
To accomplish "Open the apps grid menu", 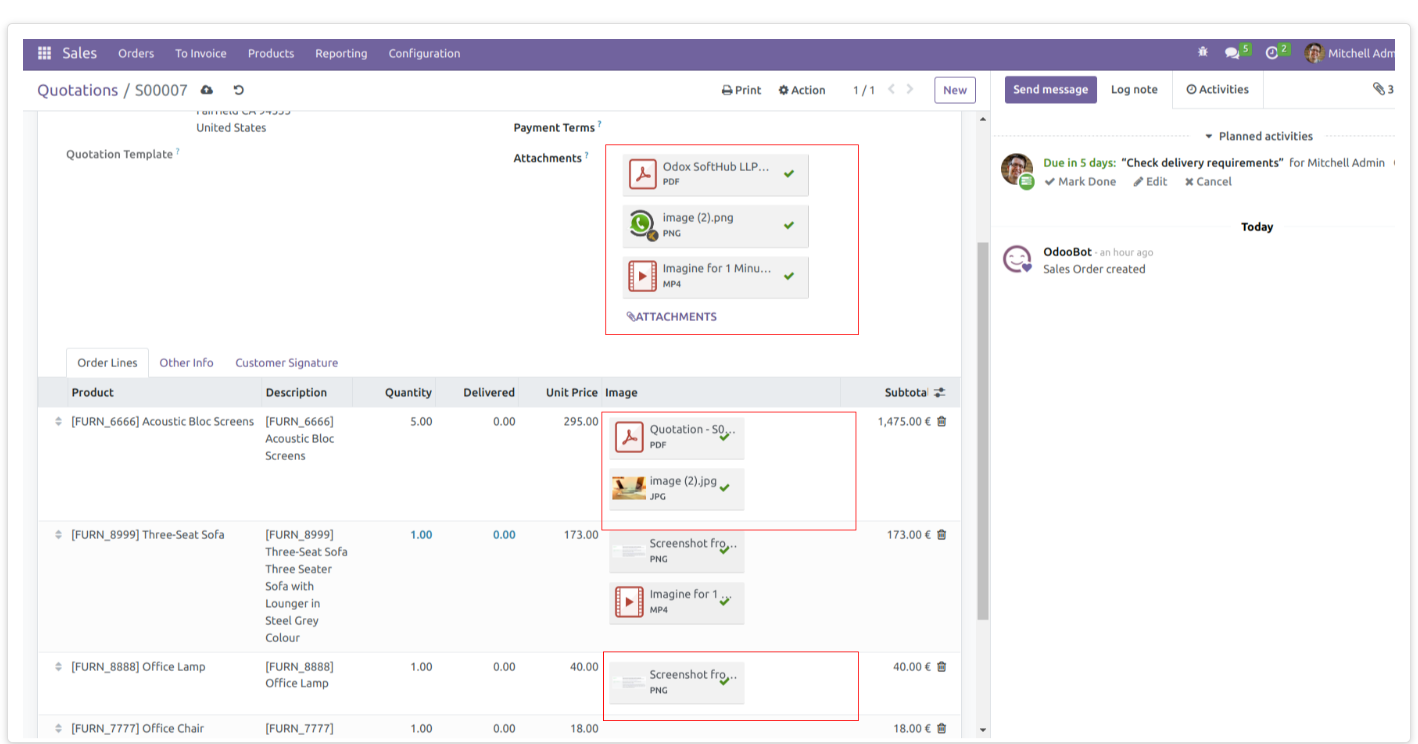I will click(44, 53).
